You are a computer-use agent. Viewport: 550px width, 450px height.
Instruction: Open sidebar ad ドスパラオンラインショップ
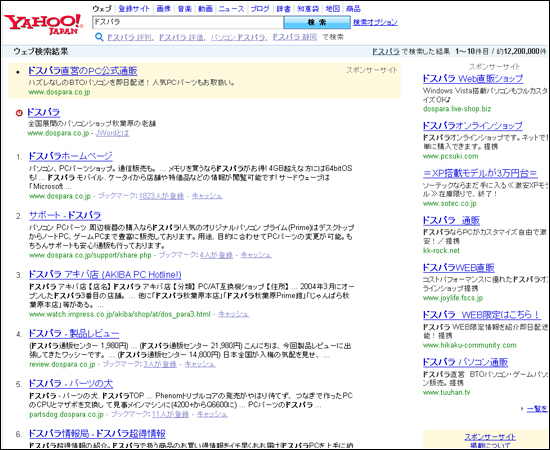click(473, 126)
